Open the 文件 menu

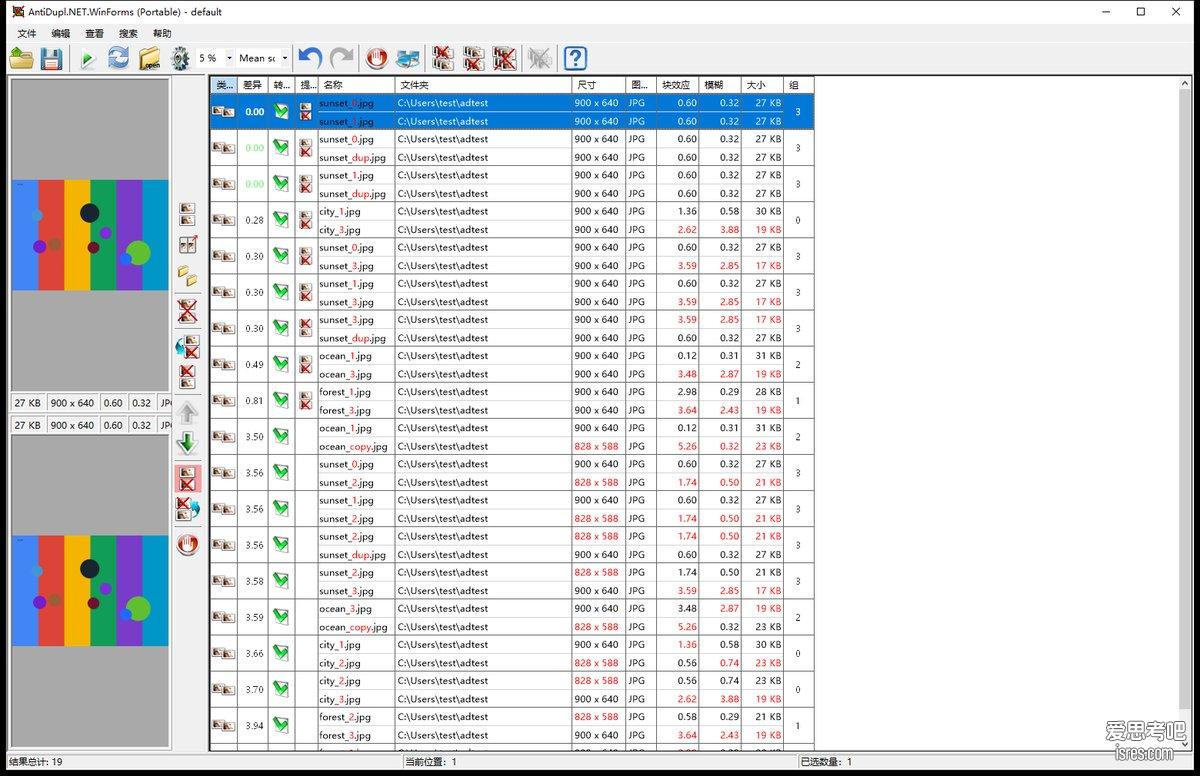[27, 34]
